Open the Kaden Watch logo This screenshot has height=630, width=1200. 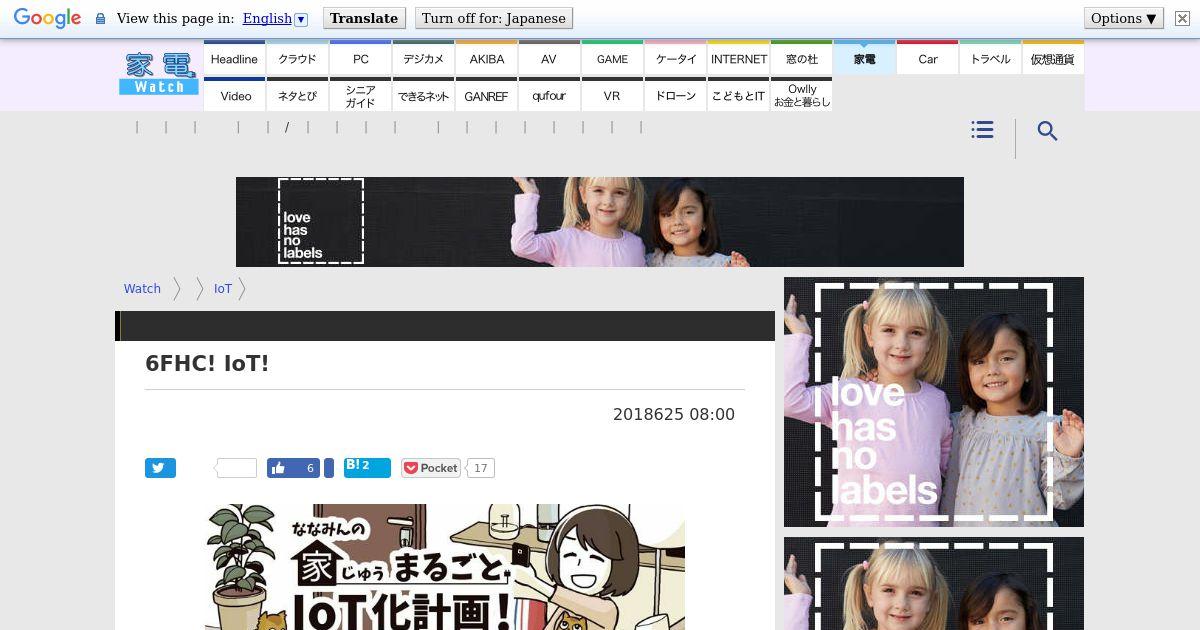[159, 73]
